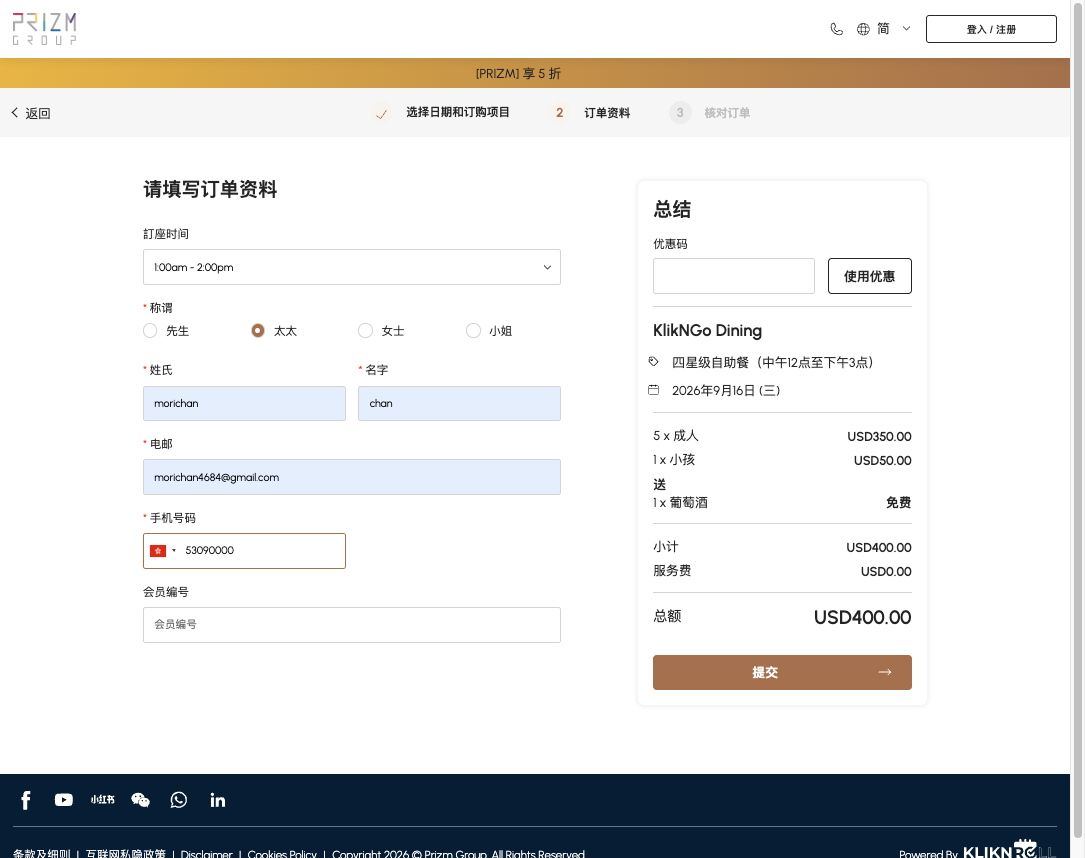The width and height of the screenshot is (1085, 858).
Task: Open the Facebook footer icon
Action: click(26, 800)
